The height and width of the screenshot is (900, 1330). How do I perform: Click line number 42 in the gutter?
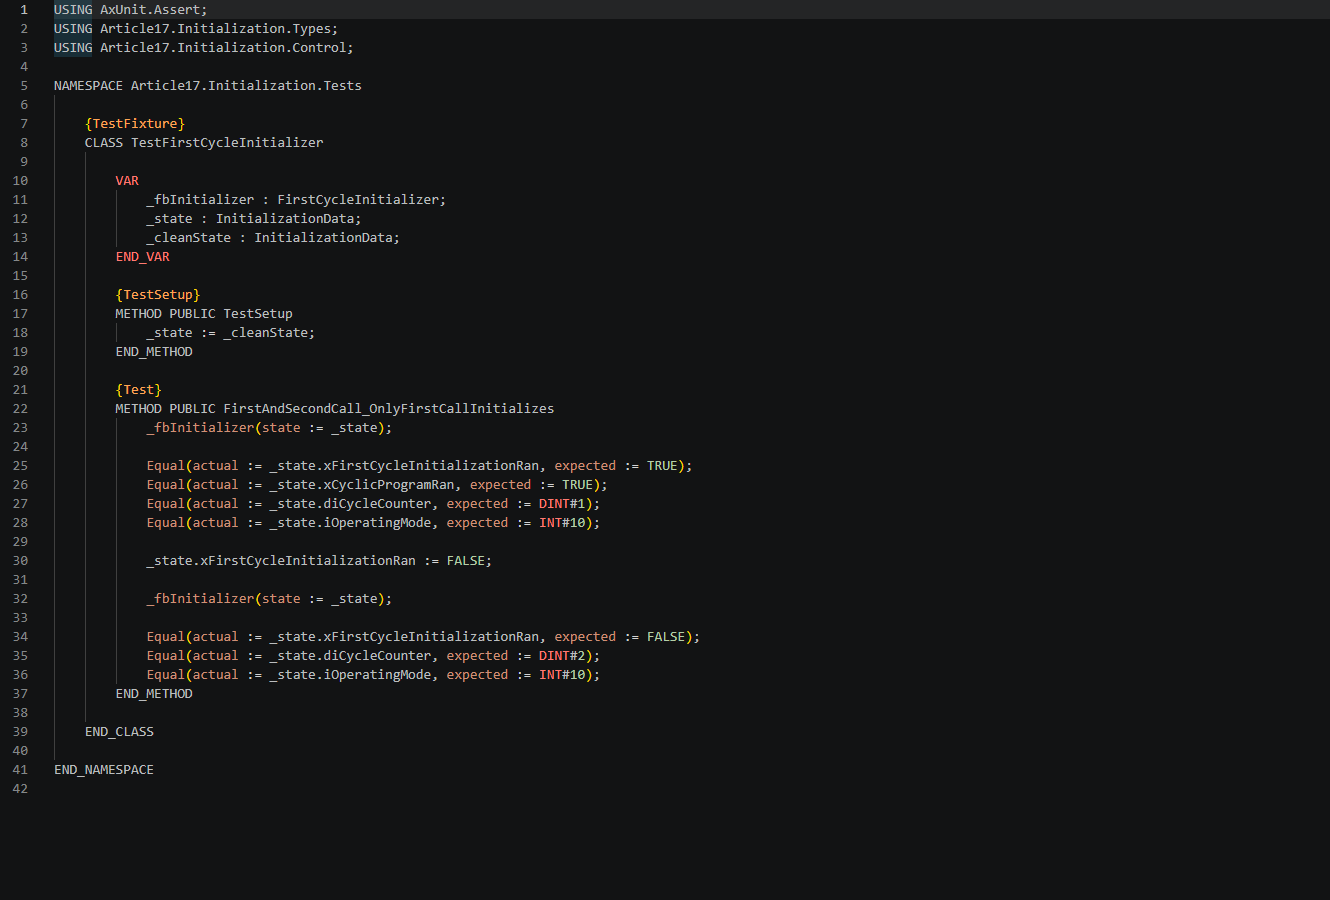(x=20, y=789)
